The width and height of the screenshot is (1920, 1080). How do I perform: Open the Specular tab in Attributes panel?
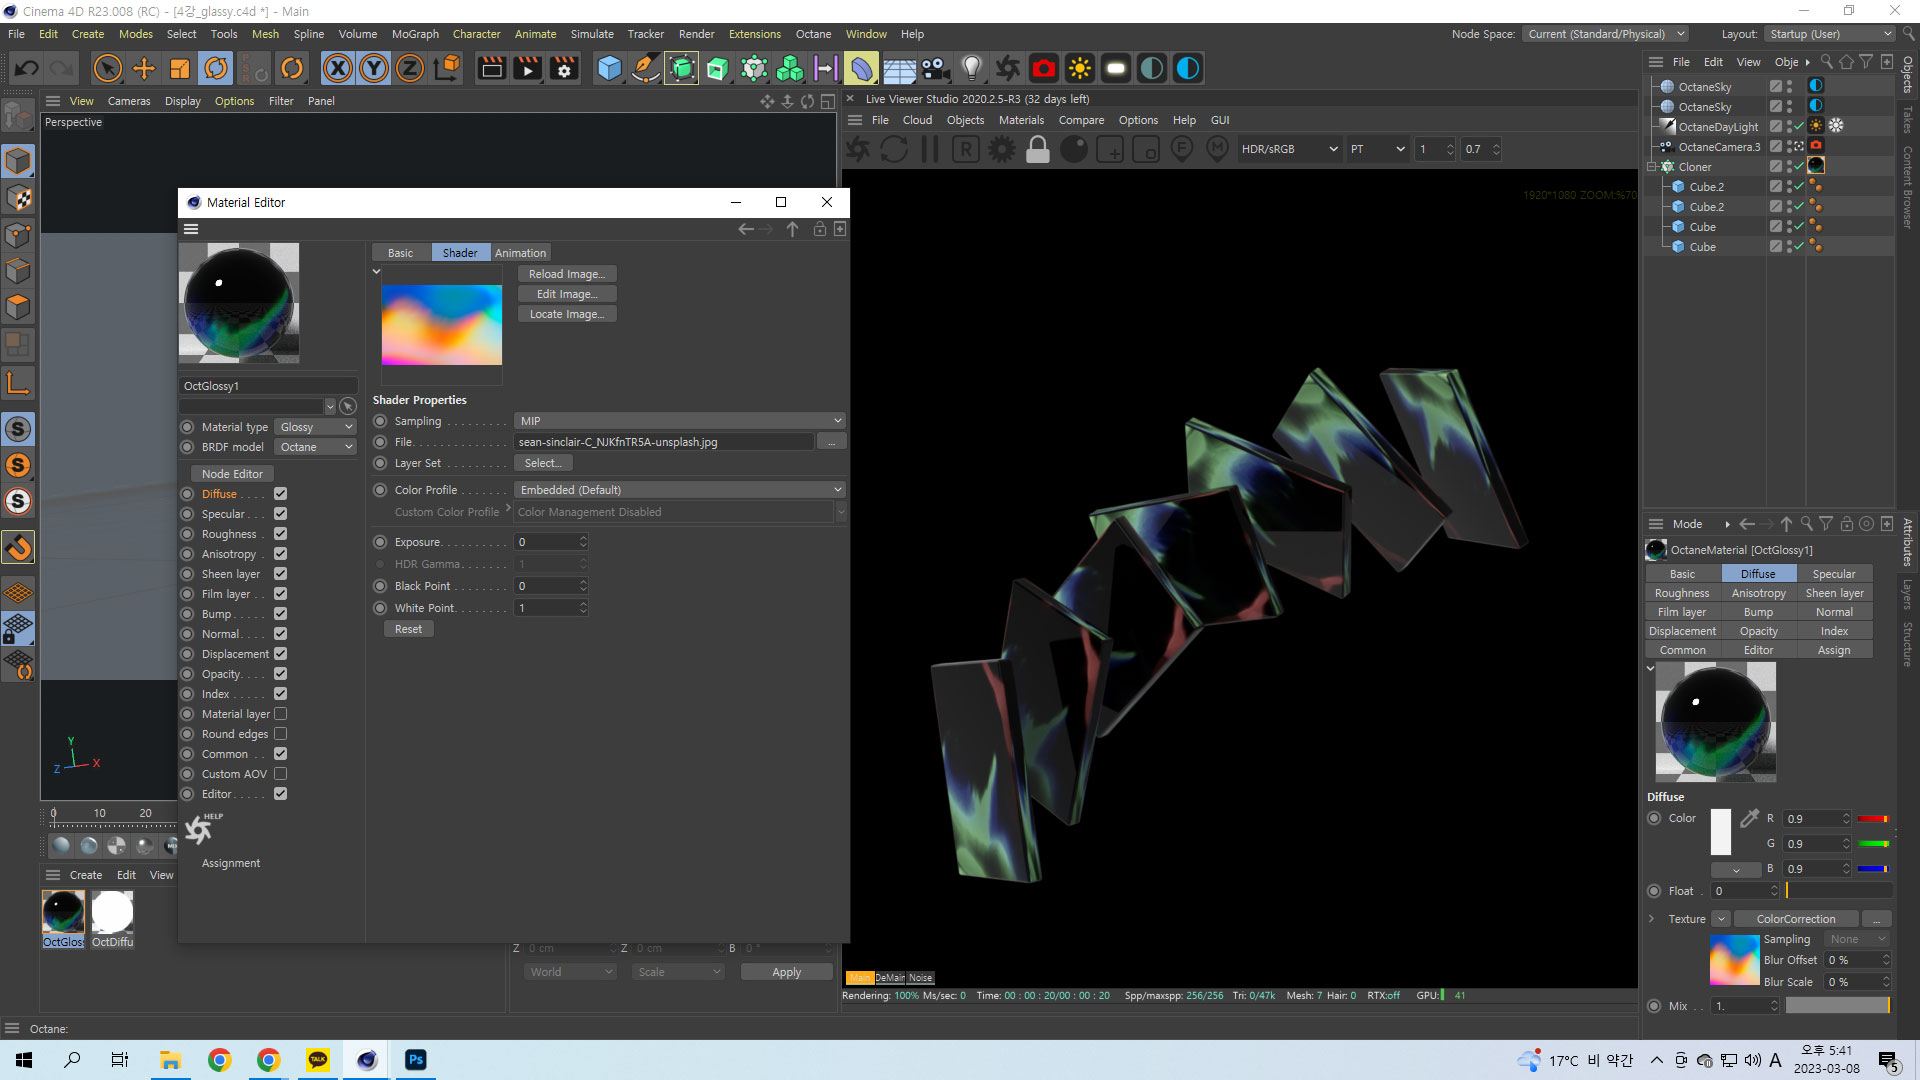[x=1834, y=574]
